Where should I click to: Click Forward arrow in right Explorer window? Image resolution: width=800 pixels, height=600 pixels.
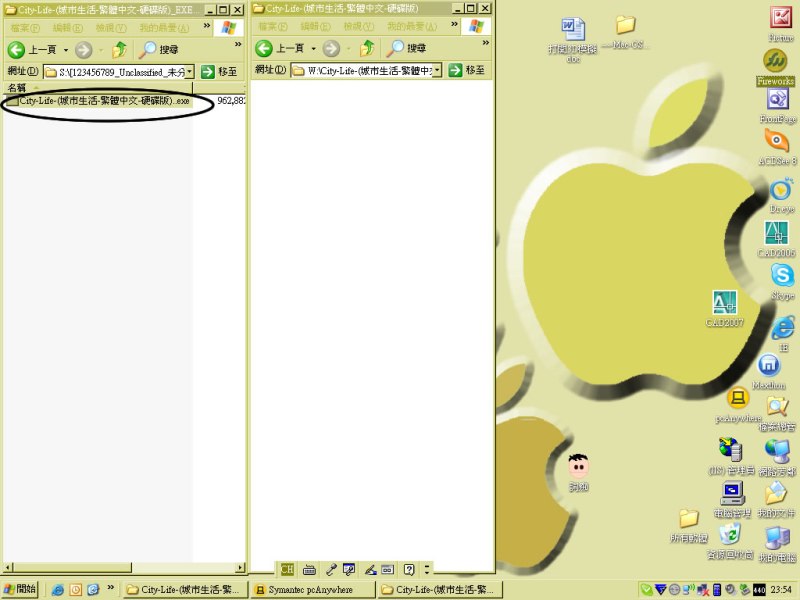pos(331,48)
